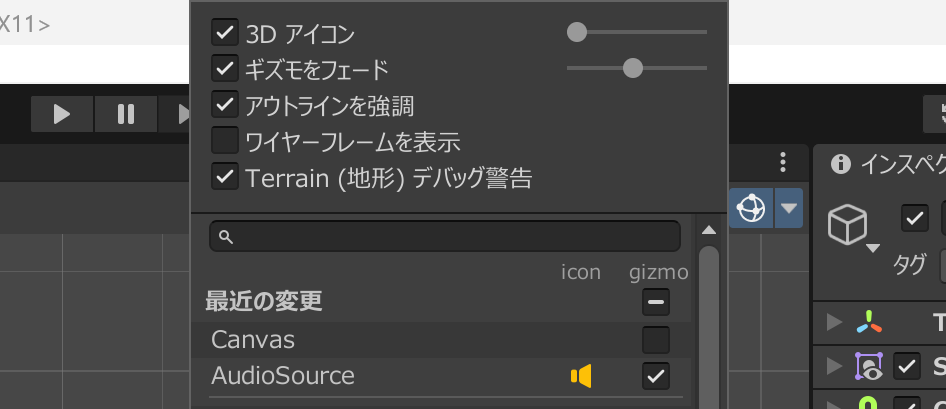
Task: Toggle the scene Gizmos button
Action: (751, 209)
